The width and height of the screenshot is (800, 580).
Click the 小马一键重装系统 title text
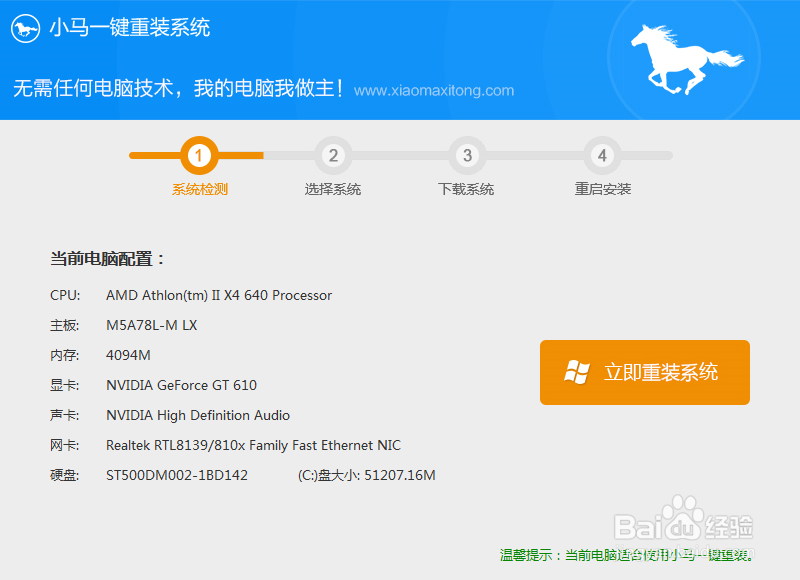point(130,28)
